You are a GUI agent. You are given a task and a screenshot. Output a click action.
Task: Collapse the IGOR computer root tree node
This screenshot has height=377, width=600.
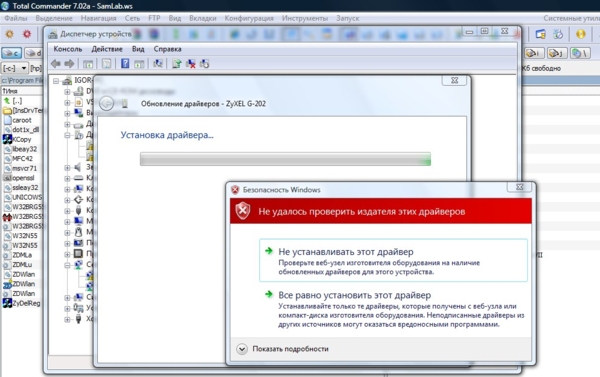(x=56, y=81)
